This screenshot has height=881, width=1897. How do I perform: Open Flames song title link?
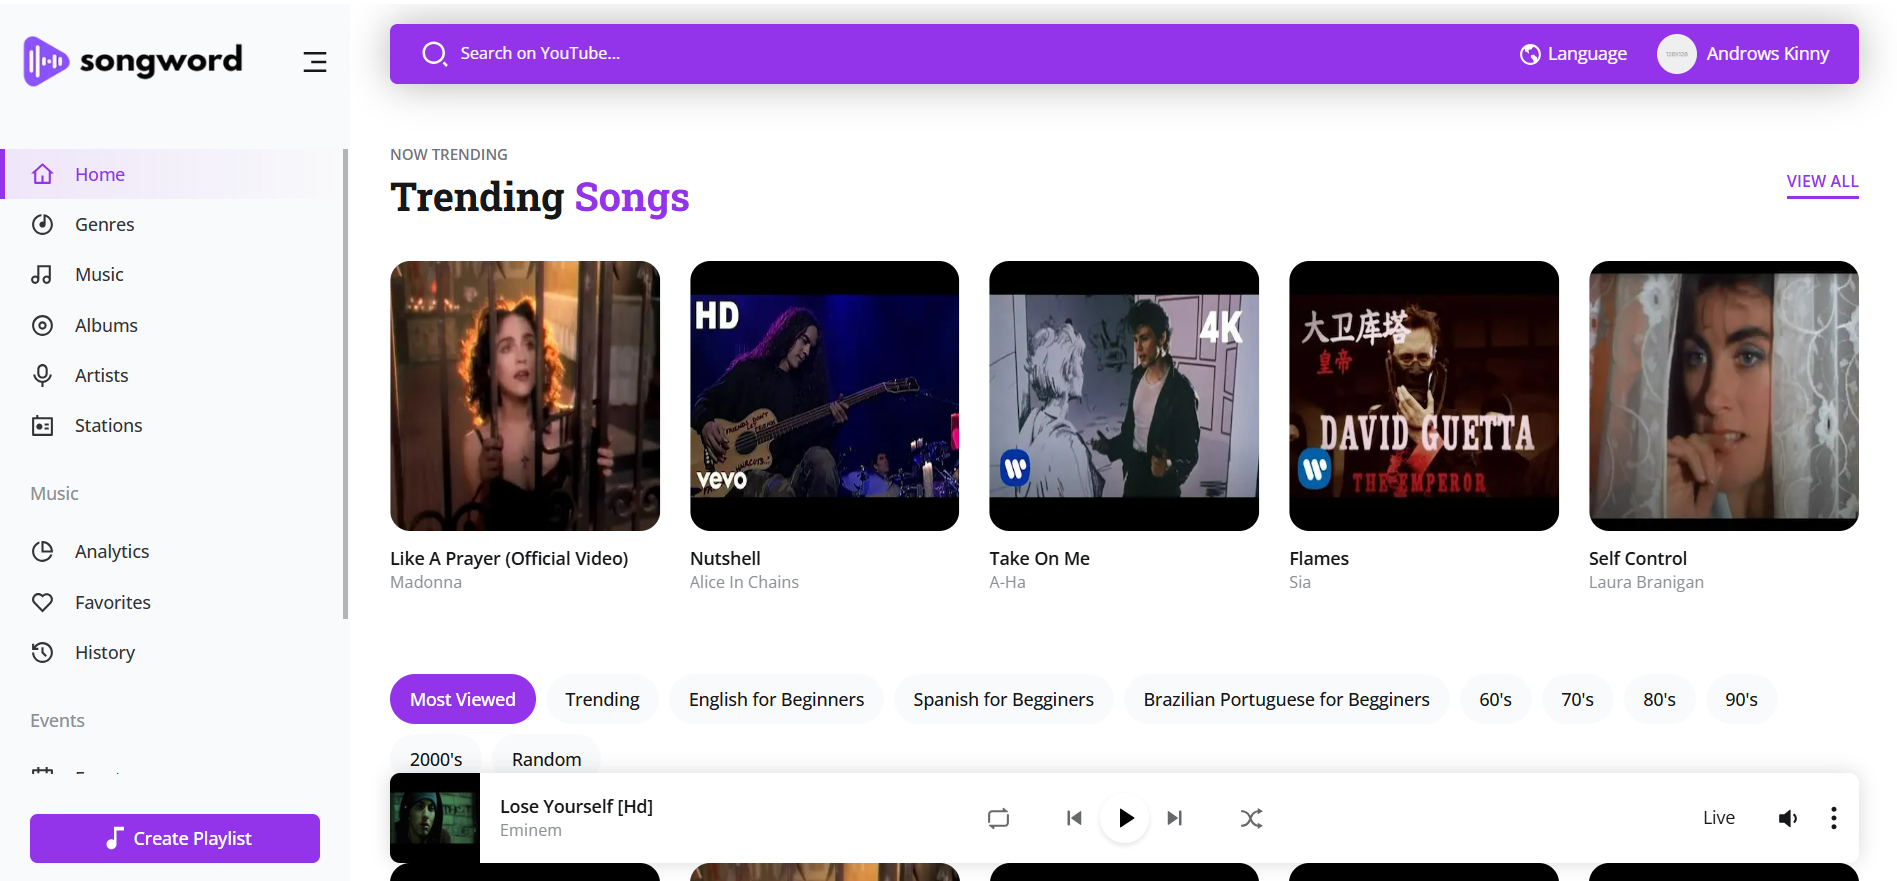pos(1319,558)
